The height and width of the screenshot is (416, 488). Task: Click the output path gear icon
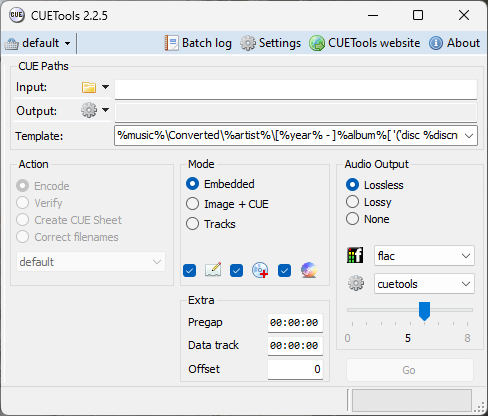point(89,110)
